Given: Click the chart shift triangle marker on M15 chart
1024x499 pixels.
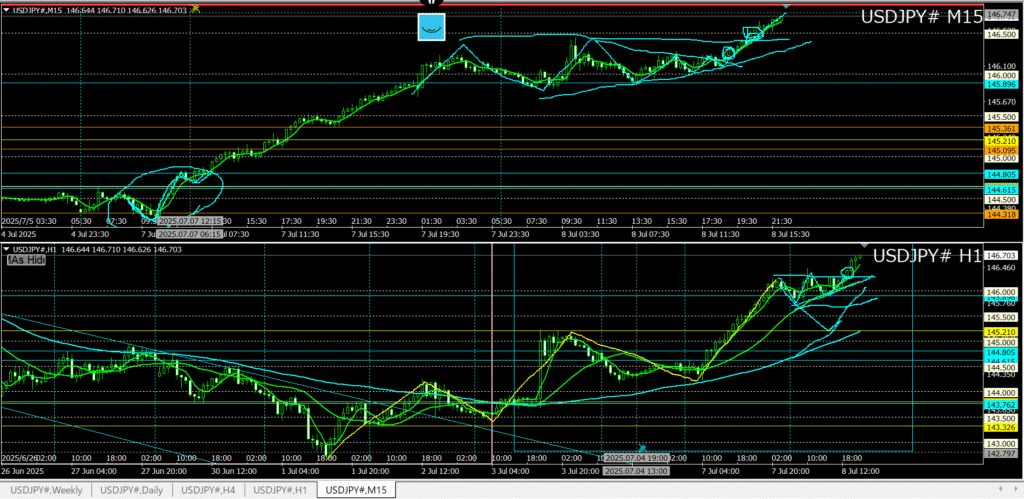Looking at the screenshot, I should [x=785, y=8].
